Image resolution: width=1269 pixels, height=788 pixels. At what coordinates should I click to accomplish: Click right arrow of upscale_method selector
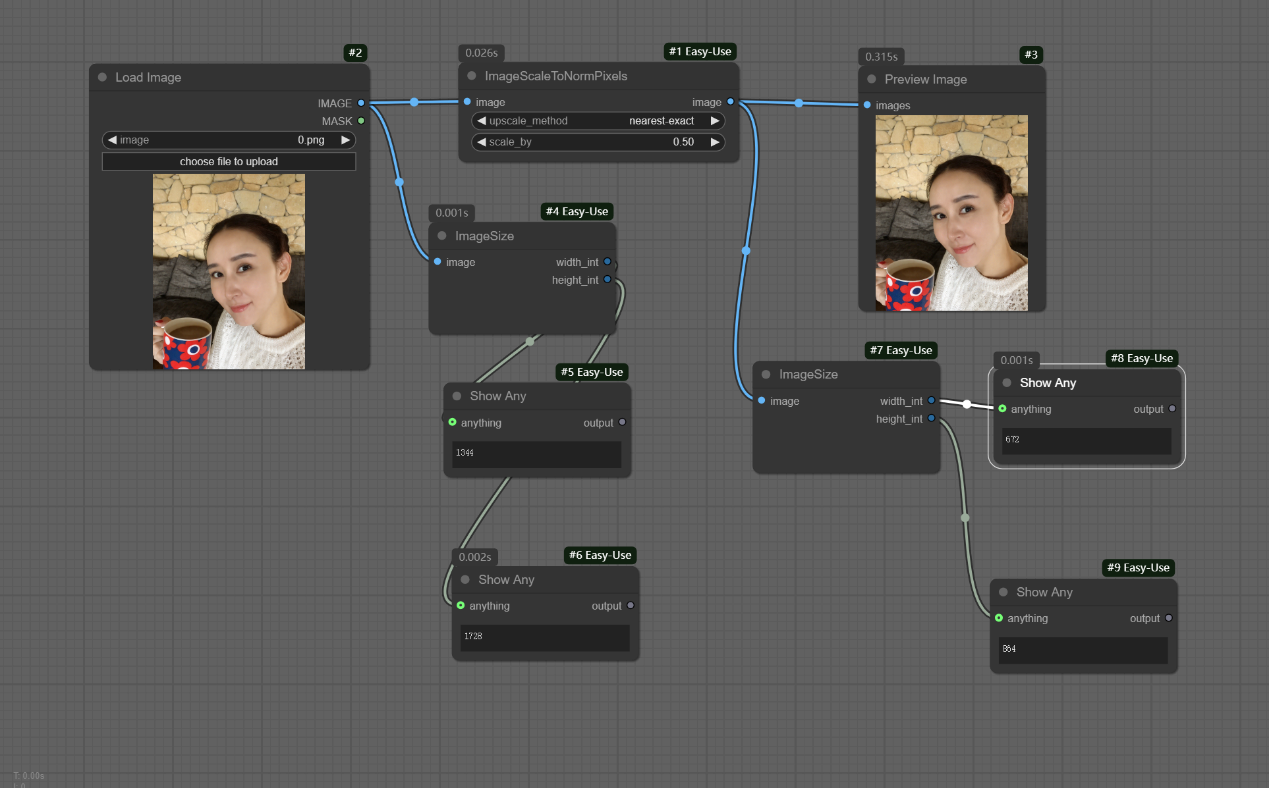tap(714, 121)
